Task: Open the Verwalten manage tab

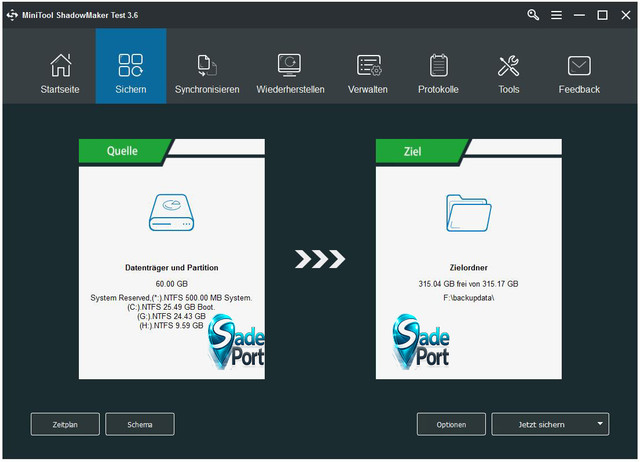Action: pyautogui.click(x=368, y=73)
